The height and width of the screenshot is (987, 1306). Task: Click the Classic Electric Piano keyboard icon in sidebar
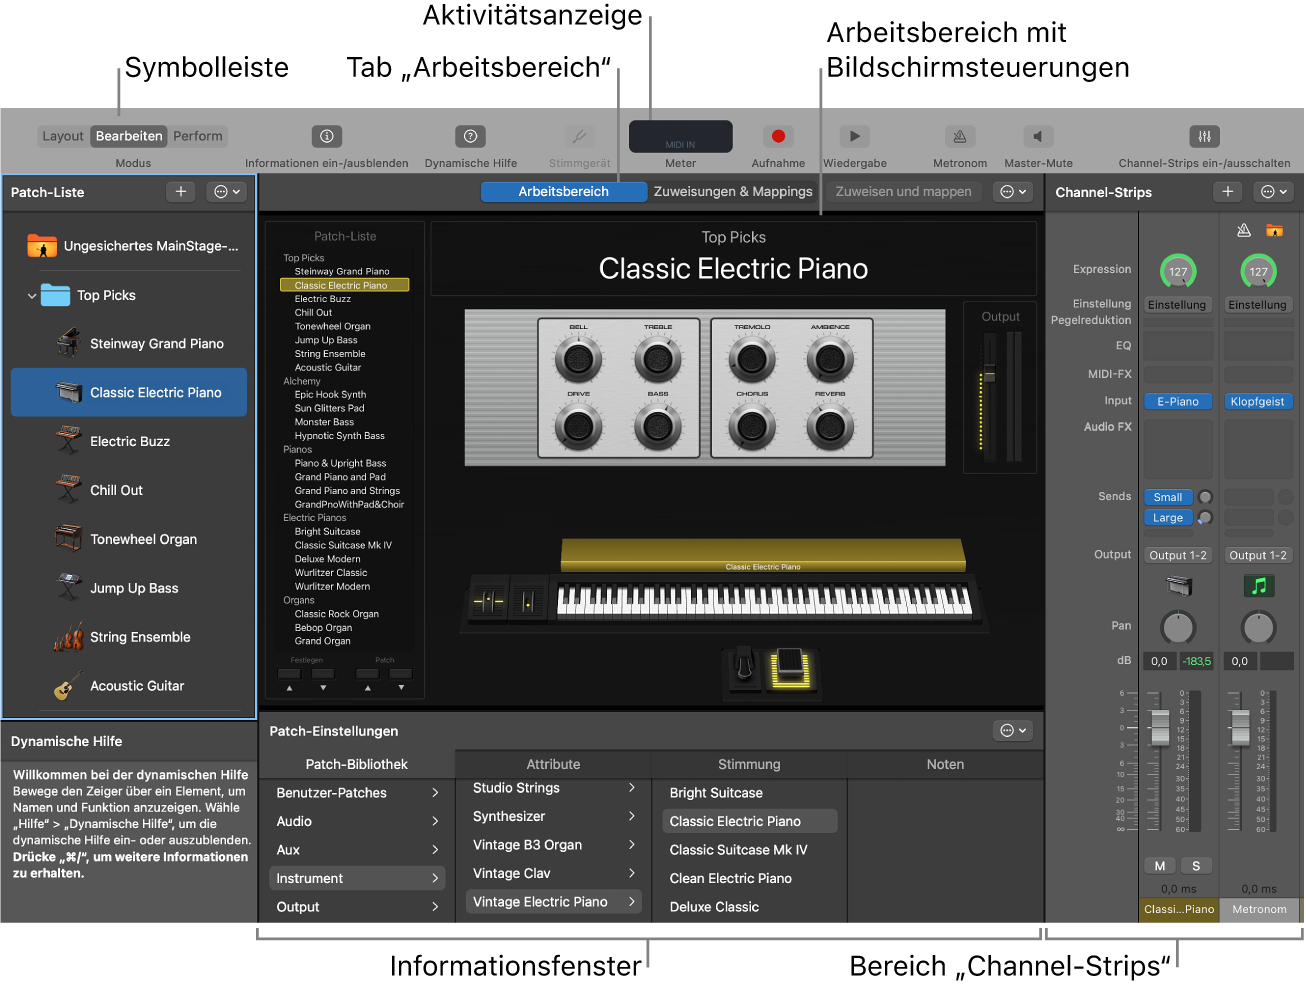click(68, 392)
